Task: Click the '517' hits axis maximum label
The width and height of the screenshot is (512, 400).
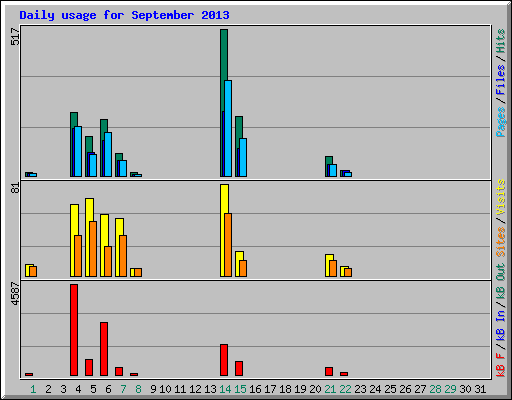Action: tap(15, 36)
